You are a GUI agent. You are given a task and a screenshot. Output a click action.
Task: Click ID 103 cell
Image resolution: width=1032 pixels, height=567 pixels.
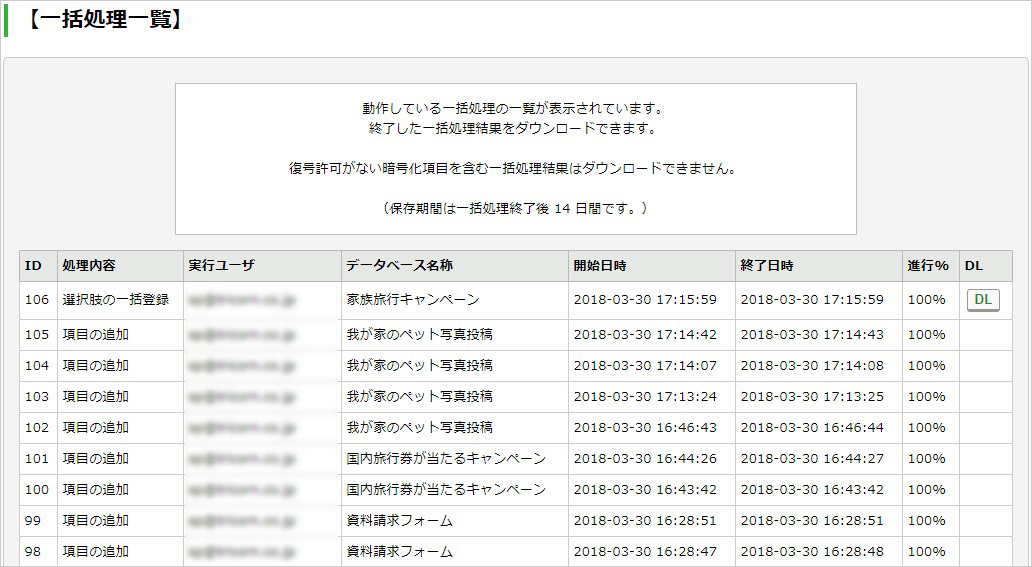pos(37,396)
